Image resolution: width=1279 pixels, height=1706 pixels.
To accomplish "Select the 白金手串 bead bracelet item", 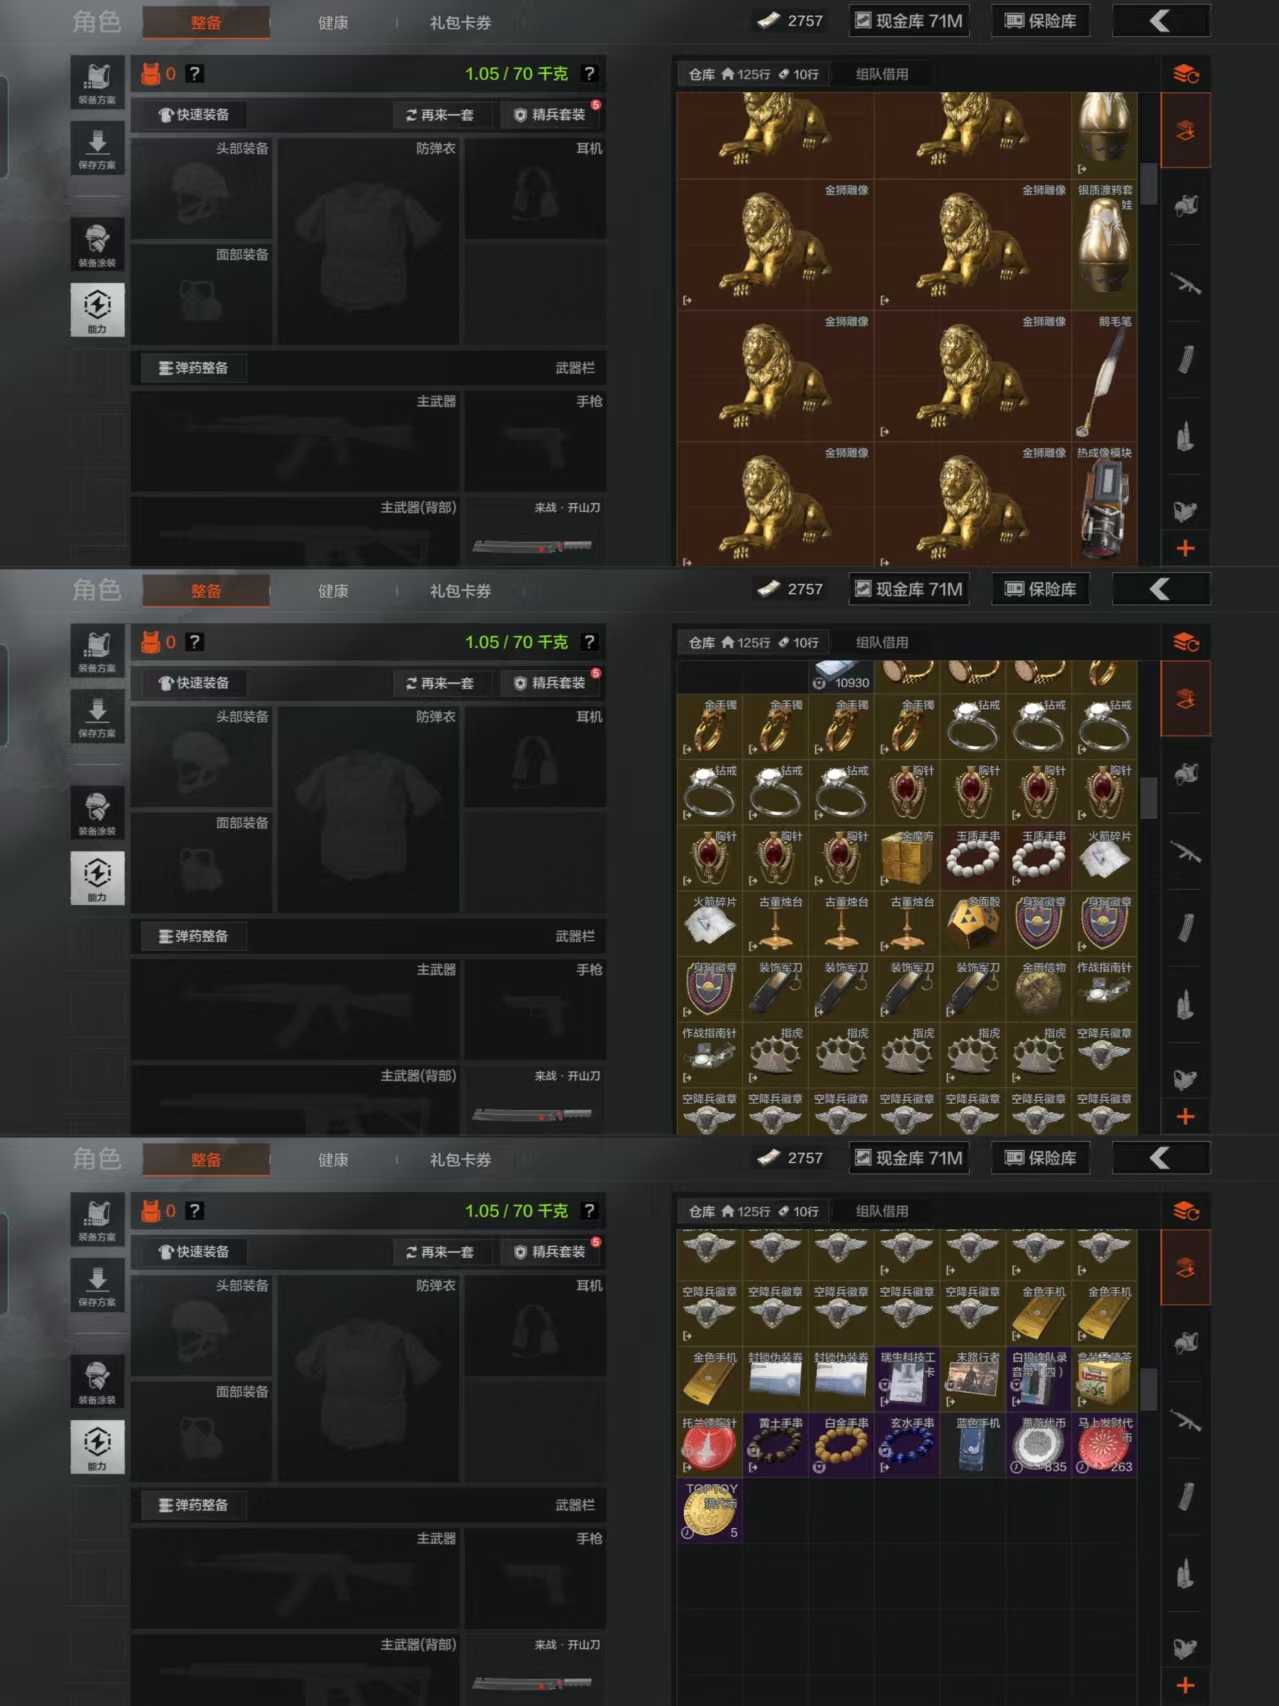I will pos(841,1445).
